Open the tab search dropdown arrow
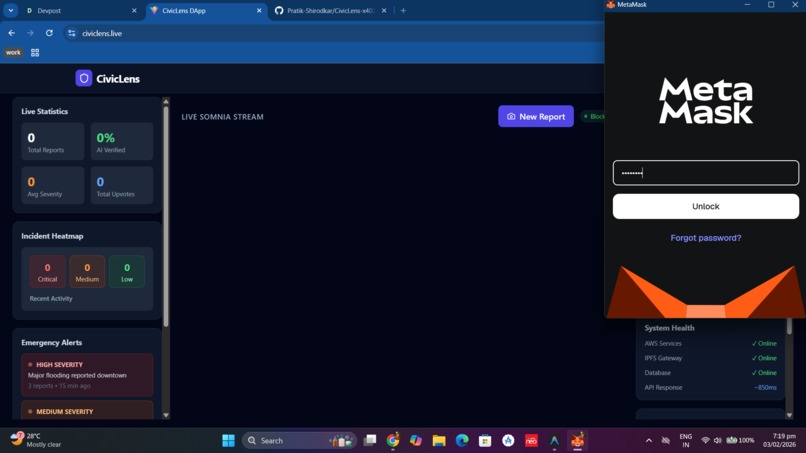The height and width of the screenshot is (453, 806). pos(11,10)
